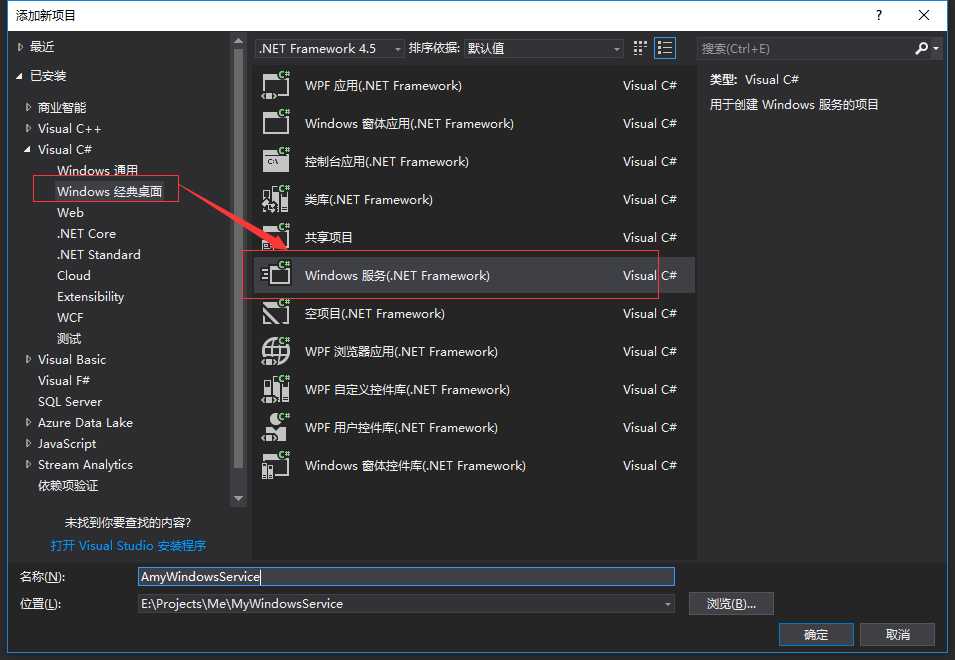Click the category tree scrollbar down arrow
The width and height of the screenshot is (955, 660).
pos(239,499)
